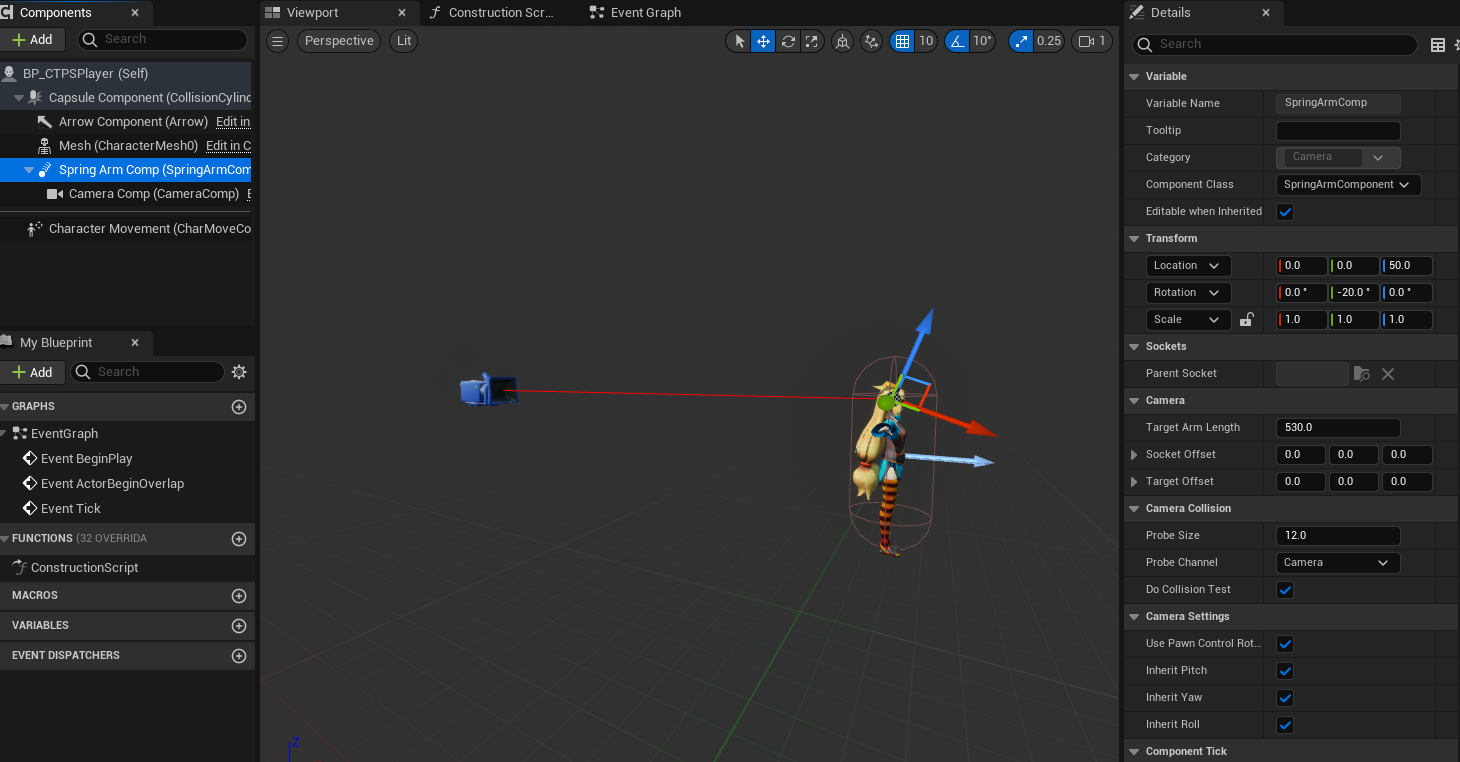Toggle surface snapping icon

click(872, 41)
